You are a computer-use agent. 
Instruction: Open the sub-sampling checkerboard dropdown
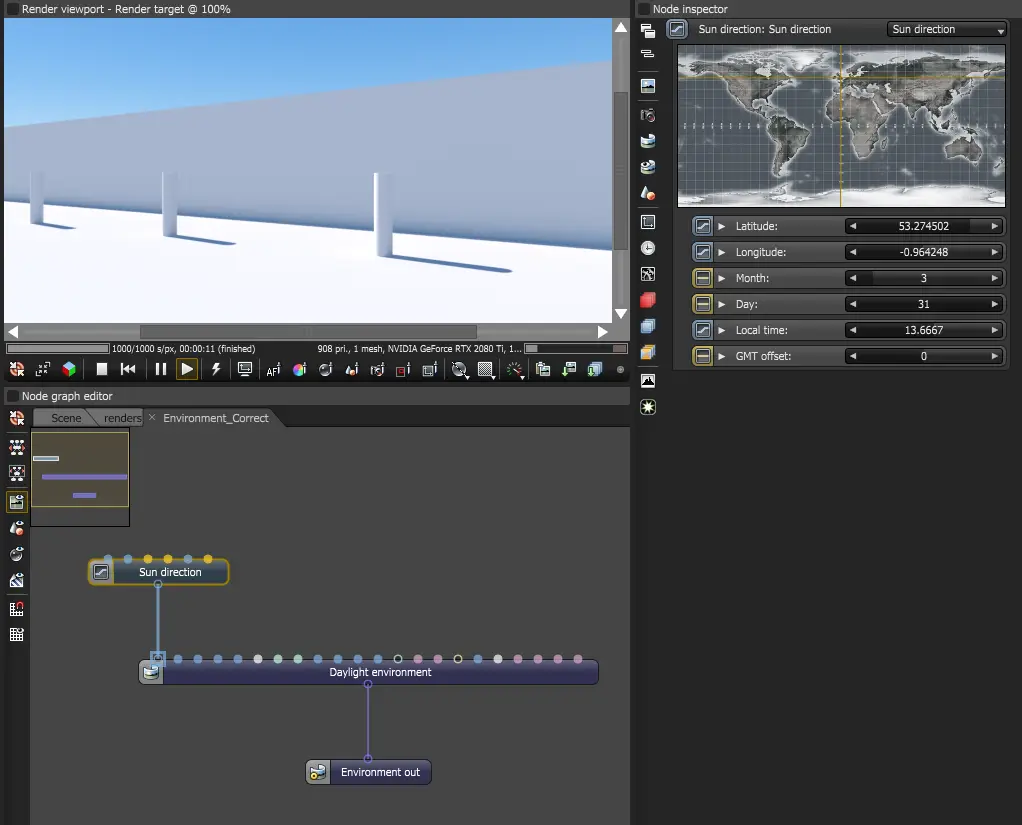coord(486,369)
